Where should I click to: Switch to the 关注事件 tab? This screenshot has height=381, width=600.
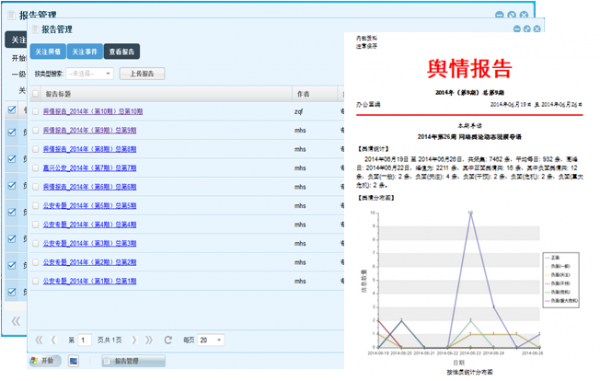click(85, 52)
